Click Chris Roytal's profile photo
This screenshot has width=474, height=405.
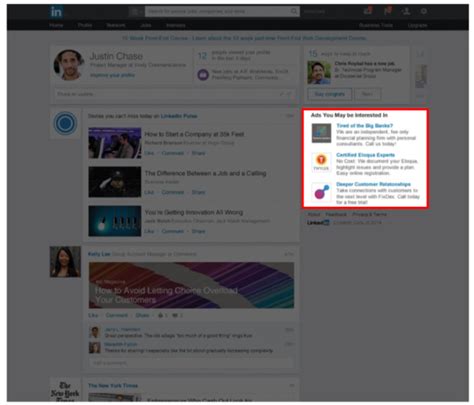coord(319,73)
